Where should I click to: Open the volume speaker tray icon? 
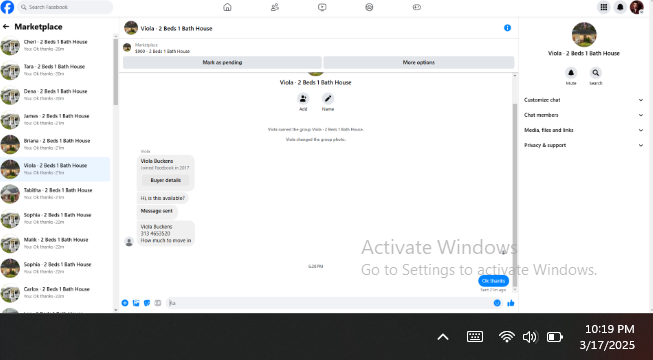click(x=530, y=337)
